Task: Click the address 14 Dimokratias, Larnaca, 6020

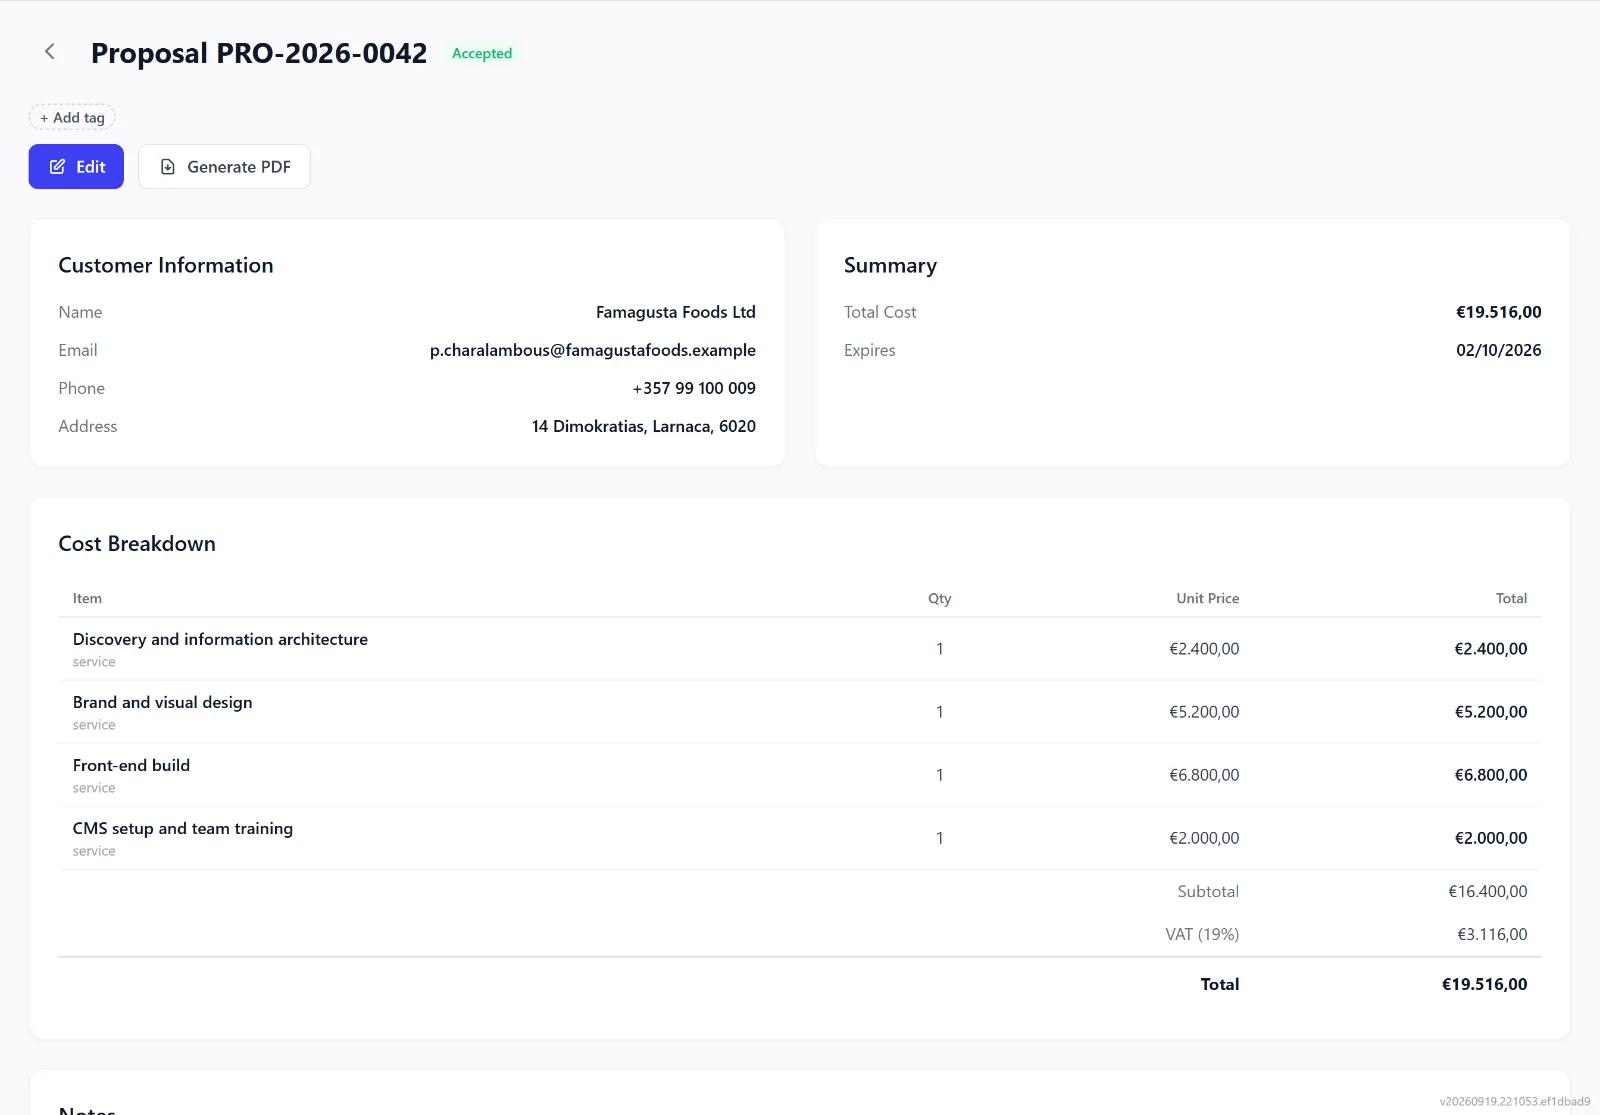Action: click(x=644, y=426)
